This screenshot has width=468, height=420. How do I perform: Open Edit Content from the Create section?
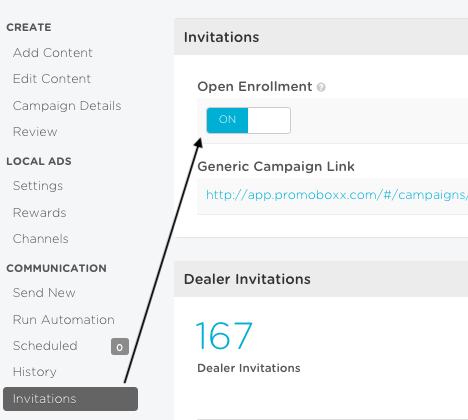(52, 79)
